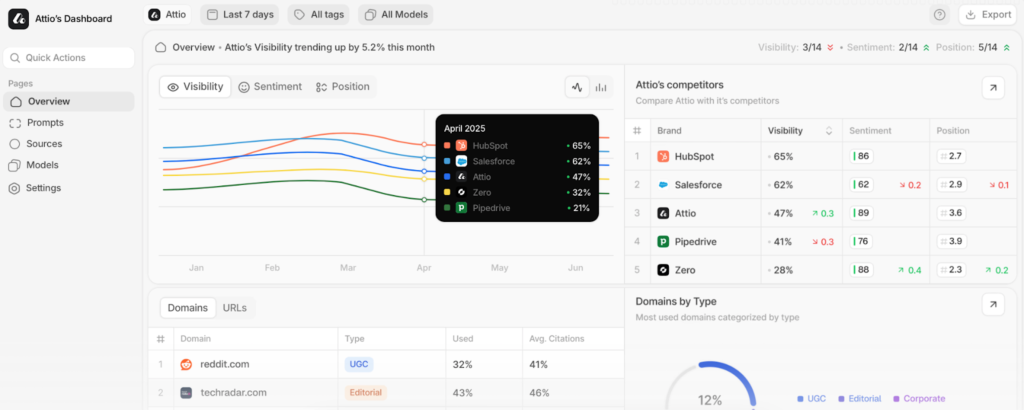
Task: Click the help question mark icon
Action: tap(939, 14)
